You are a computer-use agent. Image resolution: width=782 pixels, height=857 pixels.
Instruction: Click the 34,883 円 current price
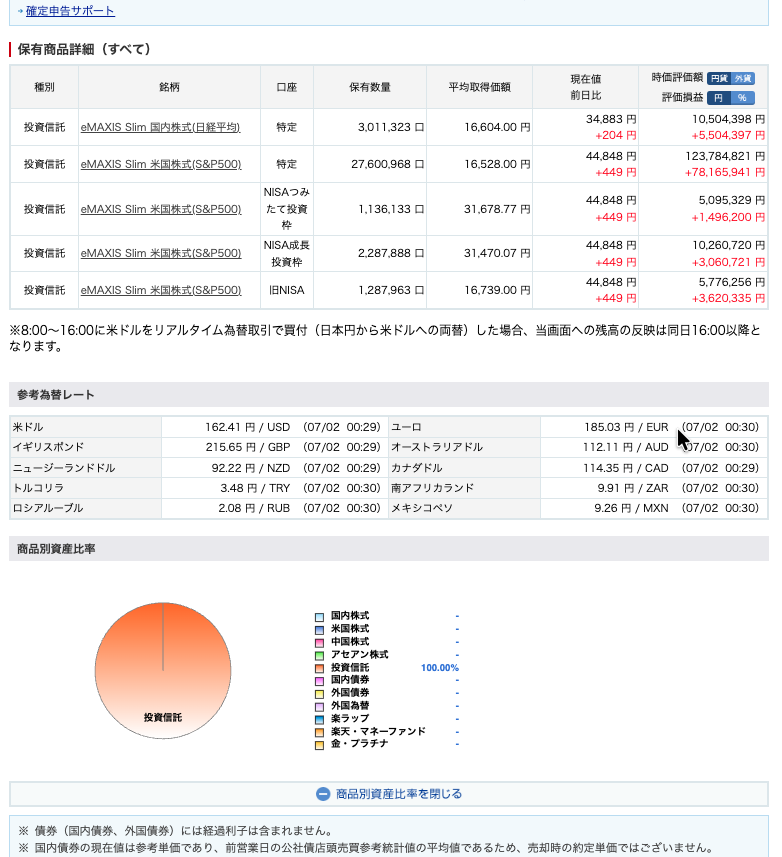[x=611, y=119]
